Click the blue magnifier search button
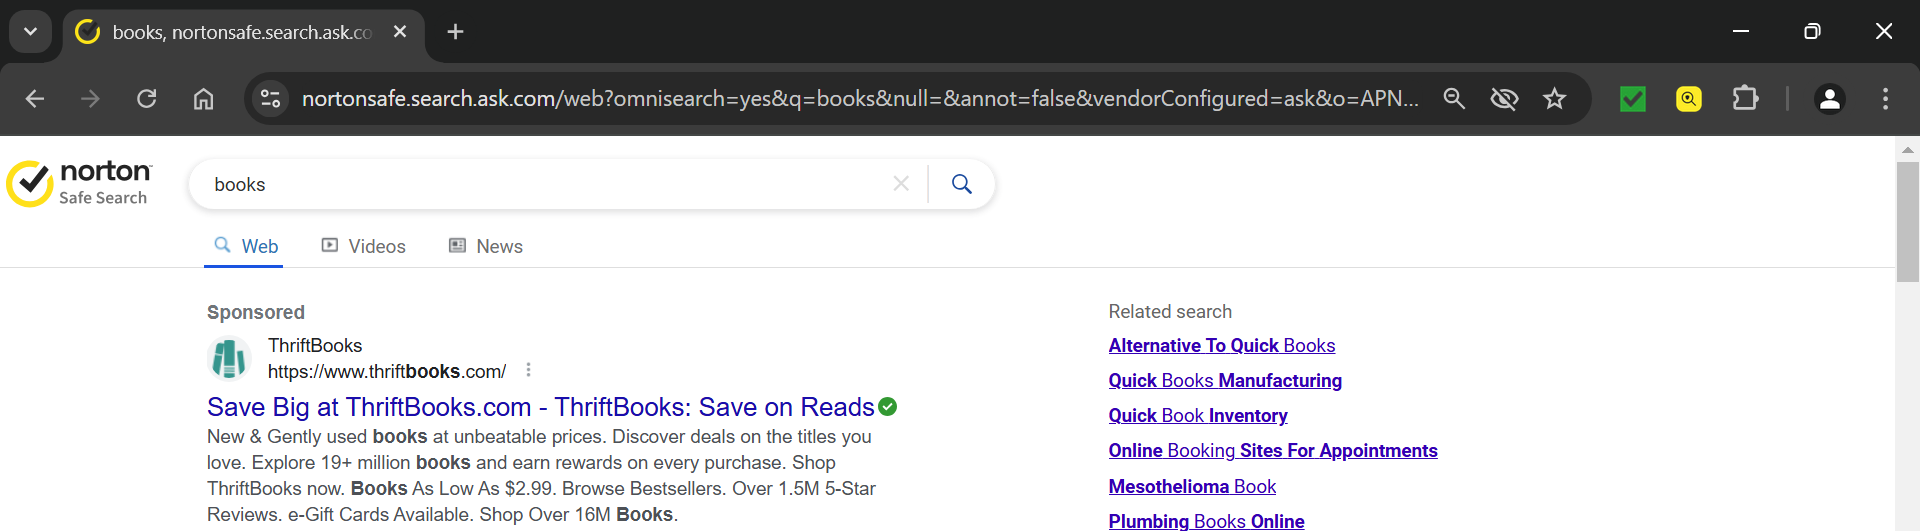This screenshot has width=1920, height=531. (962, 184)
